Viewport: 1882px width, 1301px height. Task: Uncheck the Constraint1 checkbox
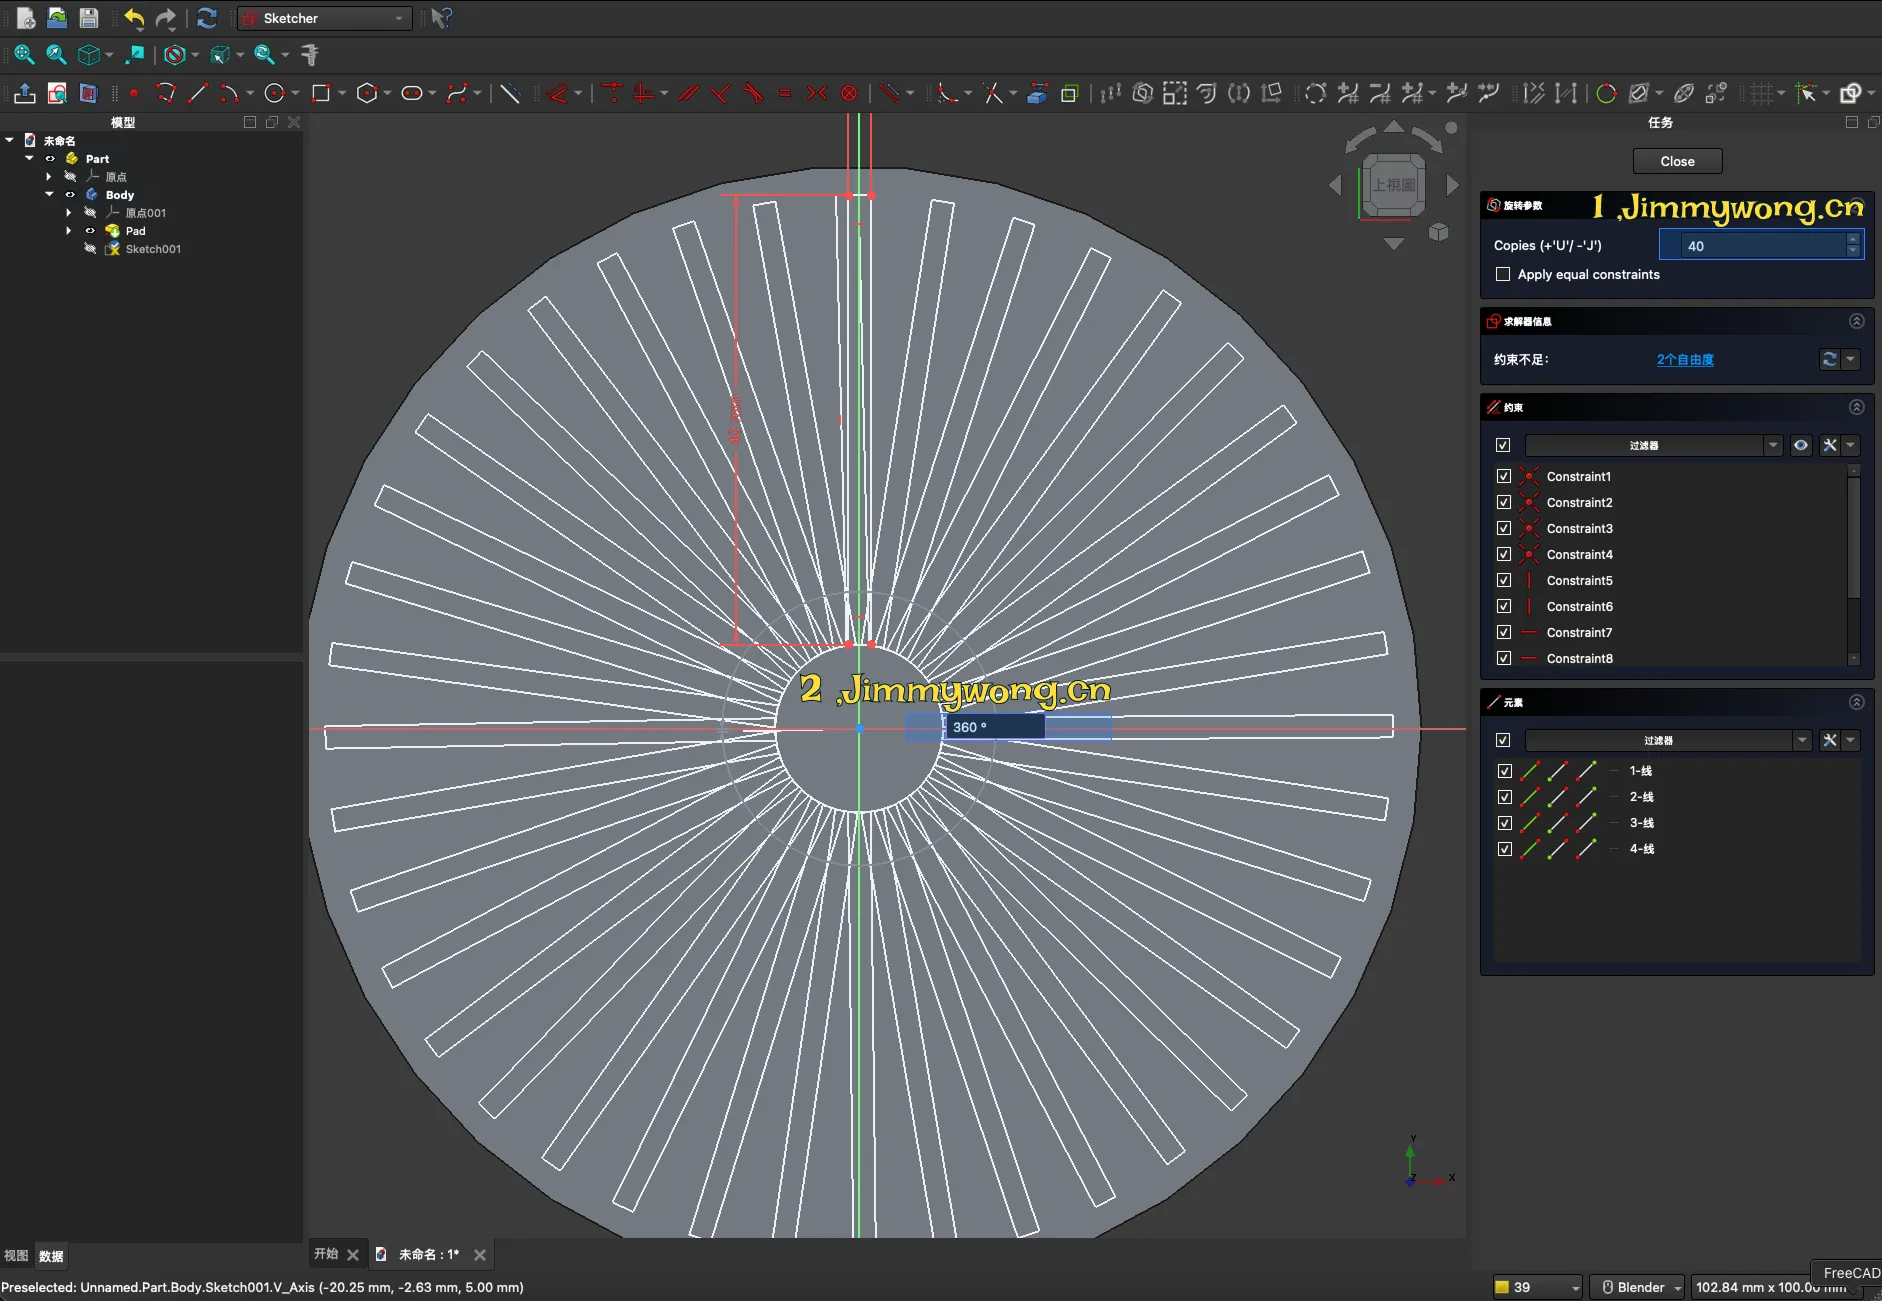click(x=1503, y=476)
